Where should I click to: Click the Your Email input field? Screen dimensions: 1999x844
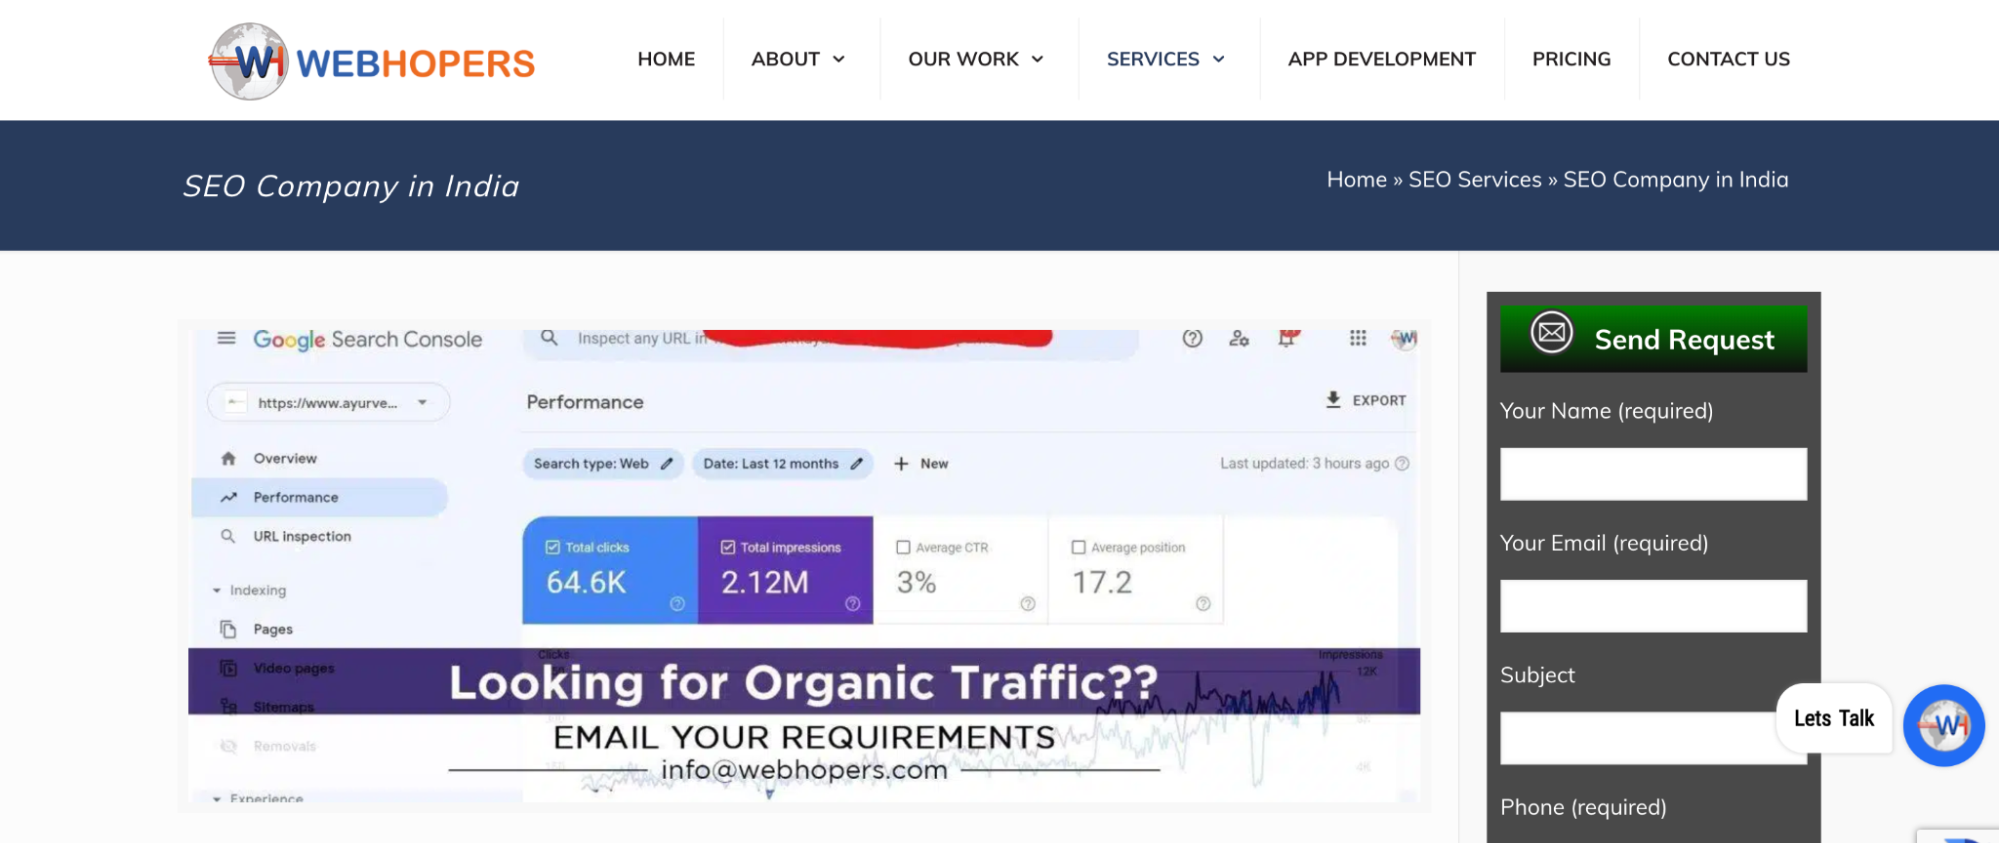(x=1653, y=606)
